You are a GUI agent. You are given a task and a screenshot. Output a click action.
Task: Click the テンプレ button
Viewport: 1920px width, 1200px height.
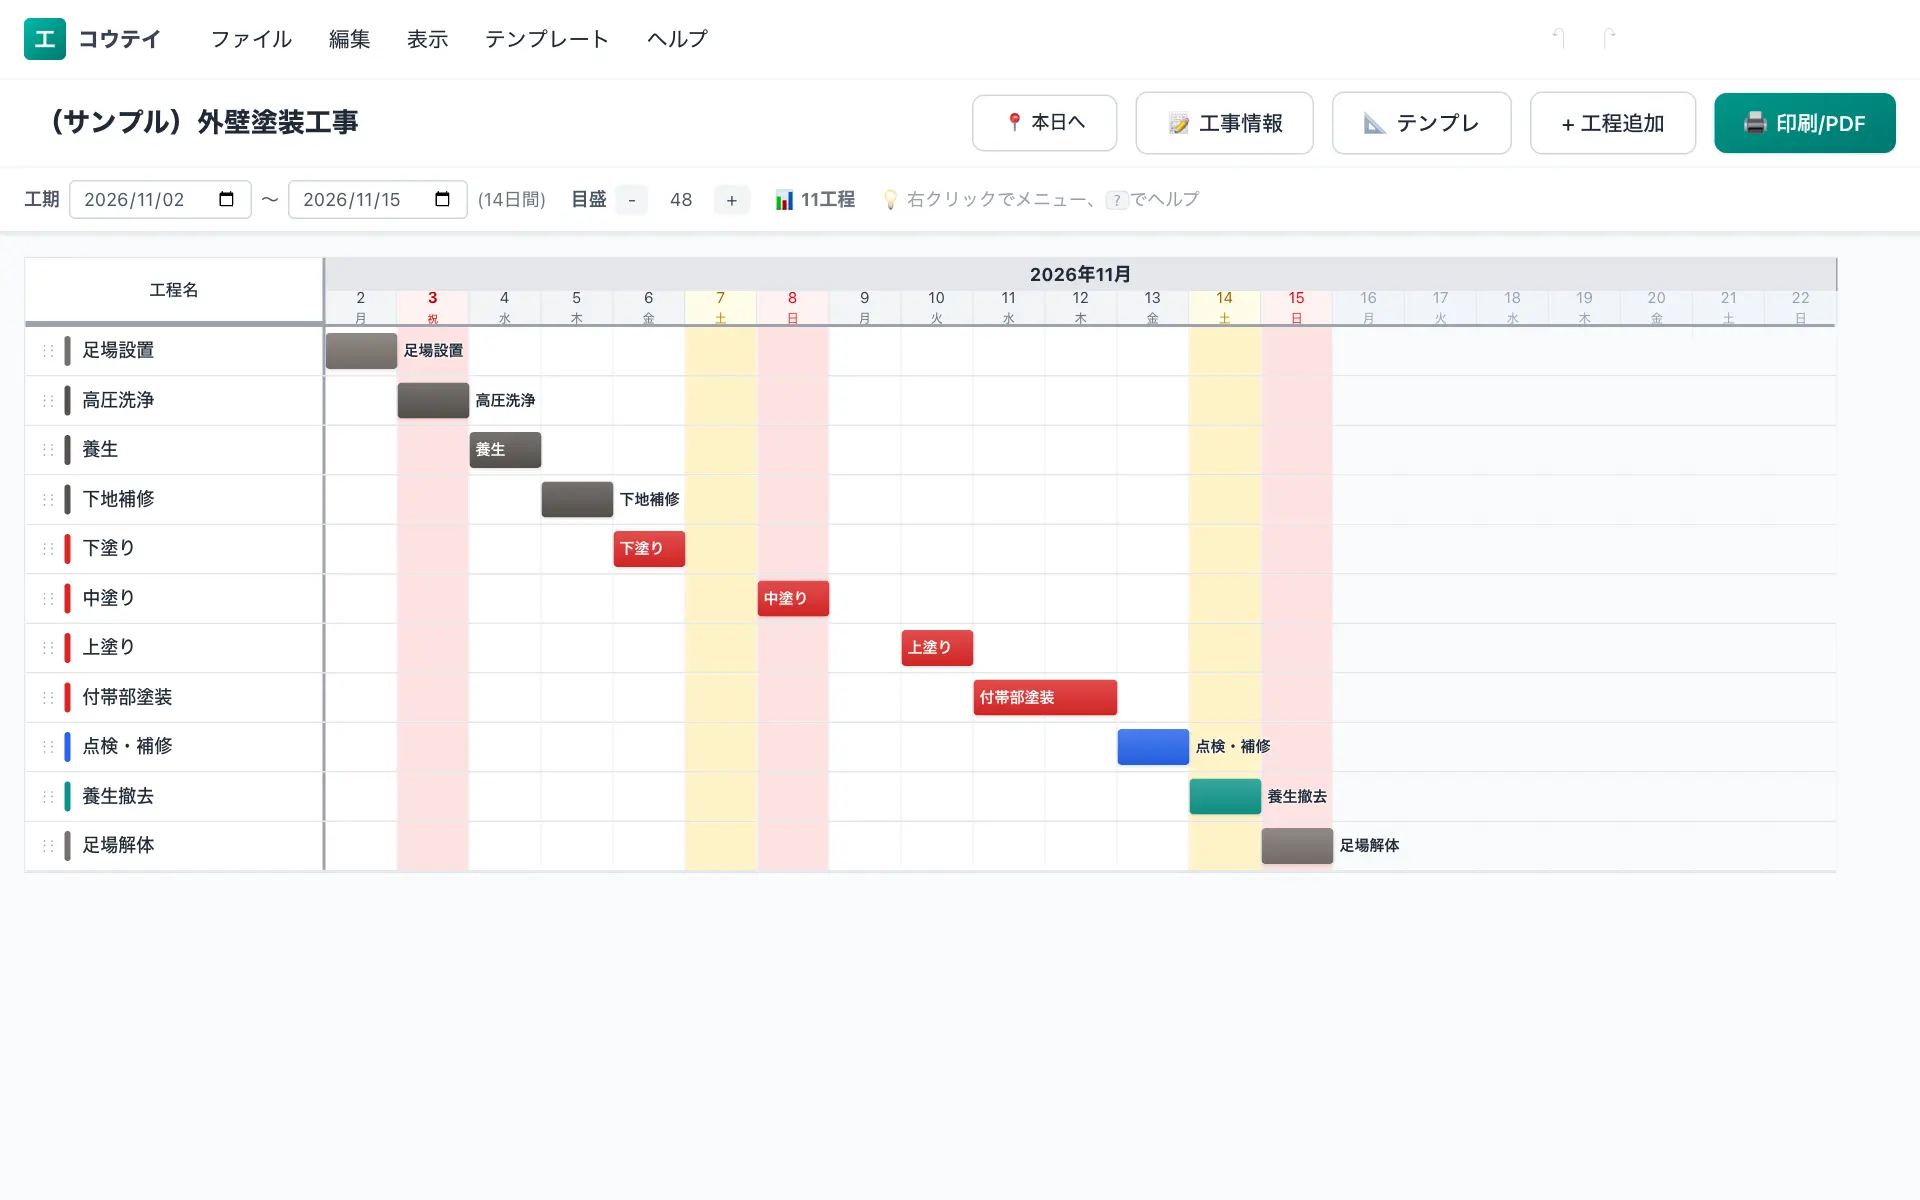(x=1422, y=123)
